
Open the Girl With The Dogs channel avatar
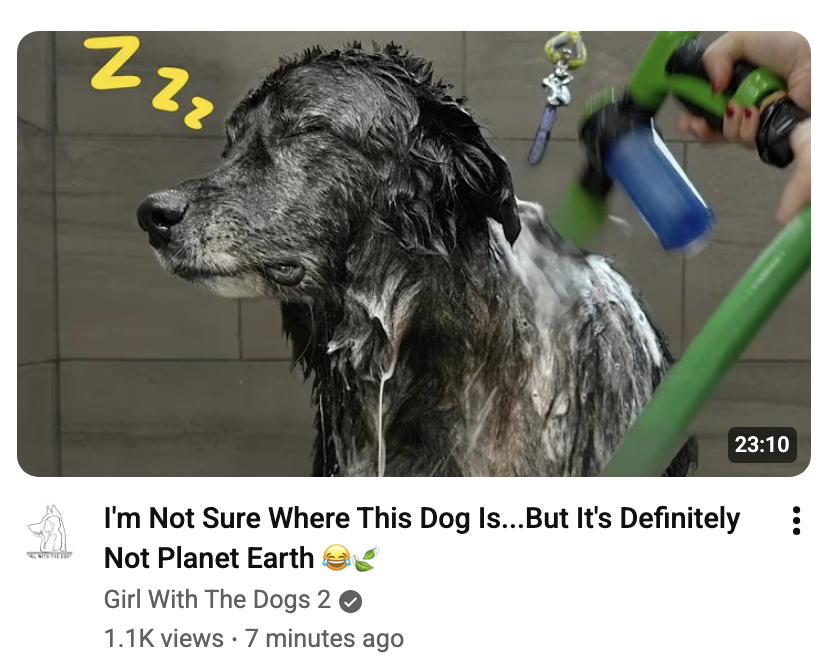point(50,531)
